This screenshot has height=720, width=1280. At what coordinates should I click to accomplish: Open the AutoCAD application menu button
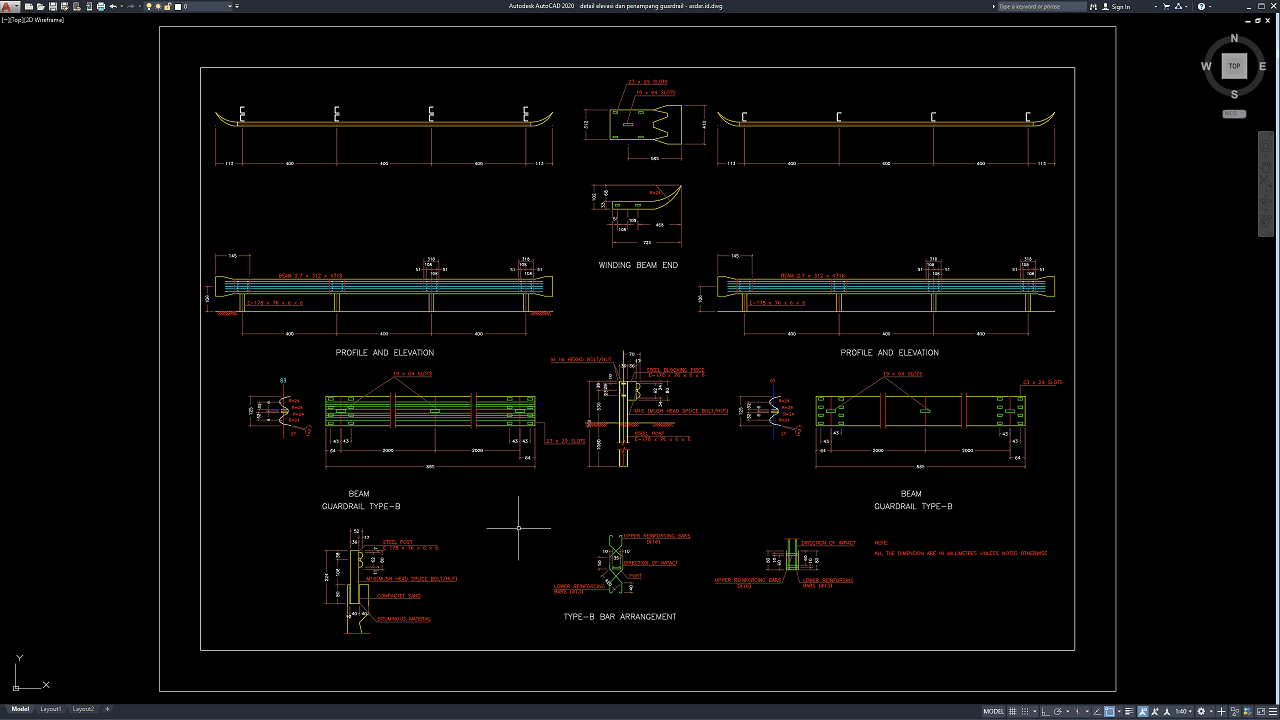pyautogui.click(x=9, y=7)
